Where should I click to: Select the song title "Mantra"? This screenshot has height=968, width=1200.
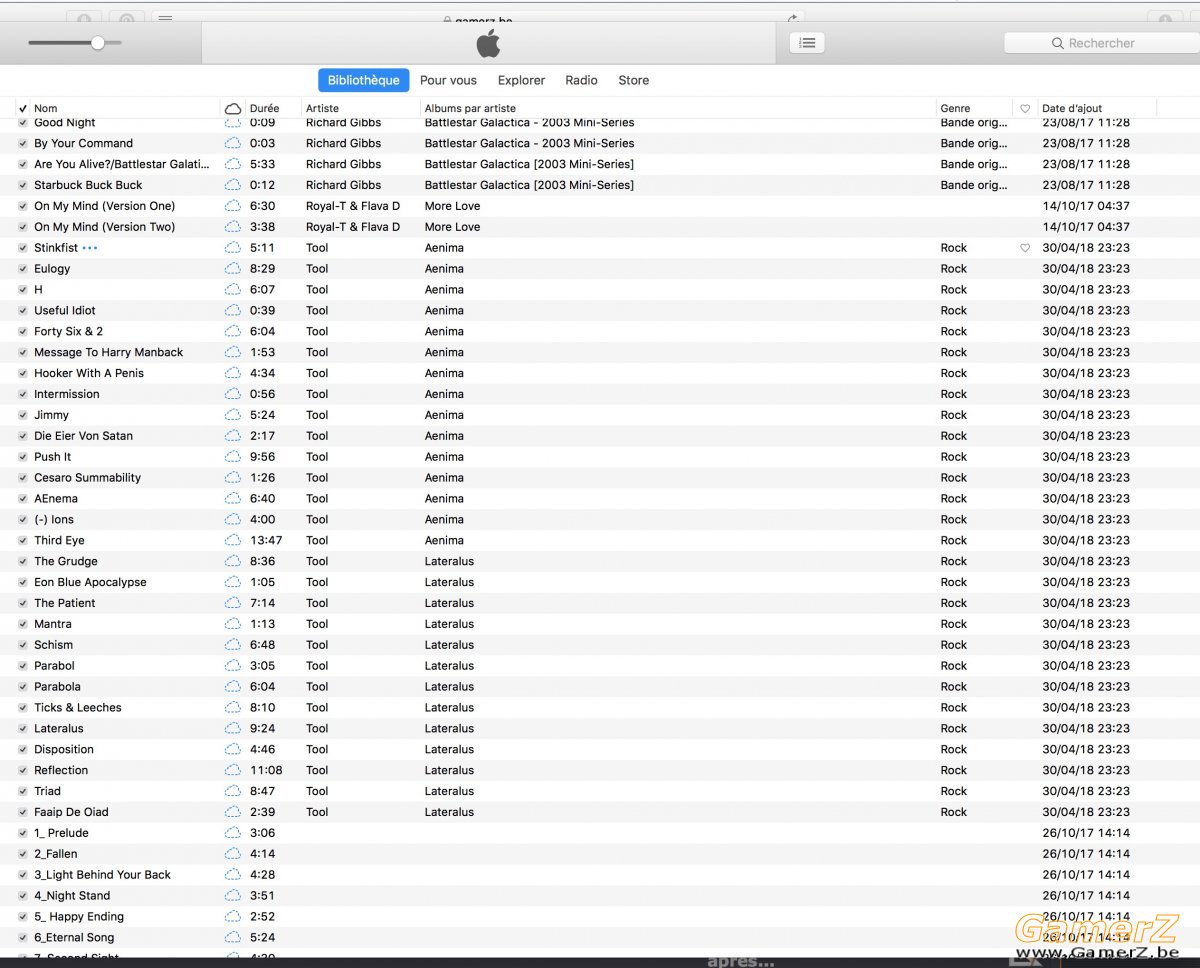(53, 624)
